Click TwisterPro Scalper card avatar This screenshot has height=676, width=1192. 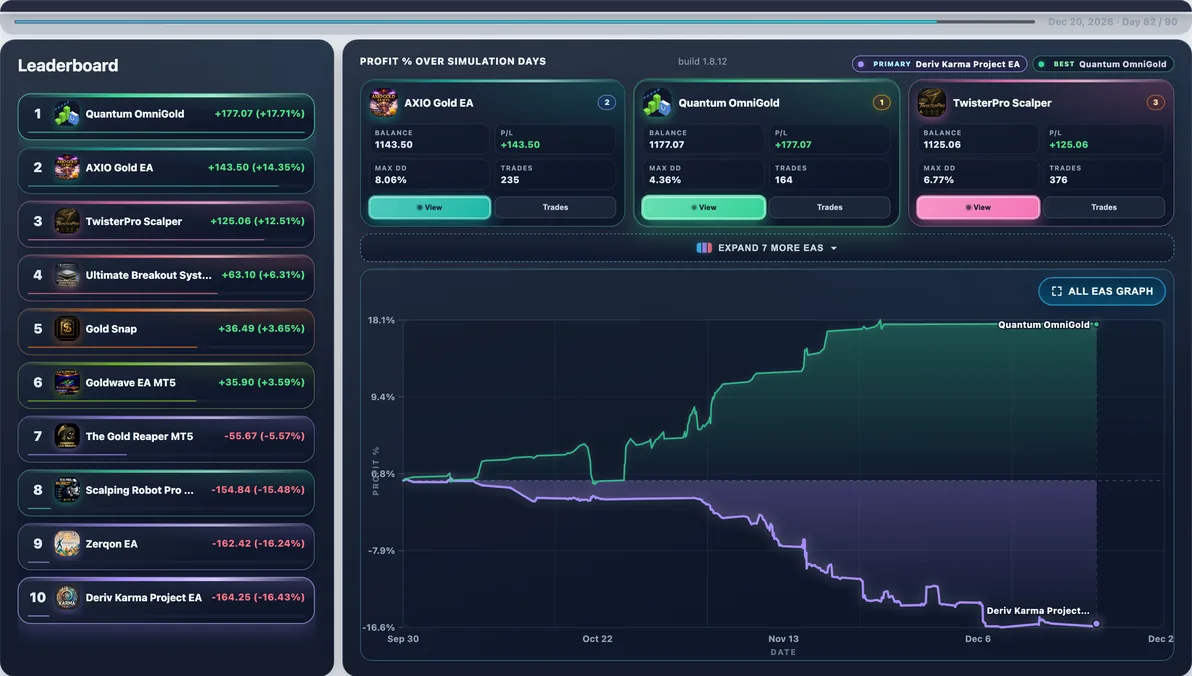point(931,103)
